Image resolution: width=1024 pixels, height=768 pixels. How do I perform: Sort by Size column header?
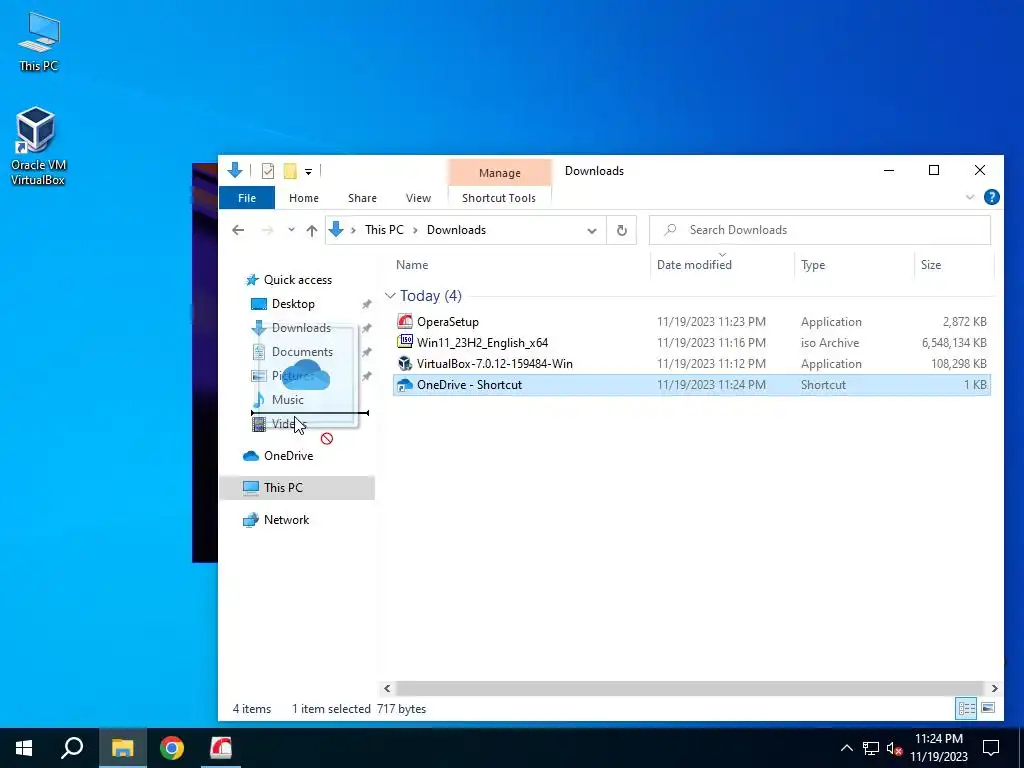point(931,264)
